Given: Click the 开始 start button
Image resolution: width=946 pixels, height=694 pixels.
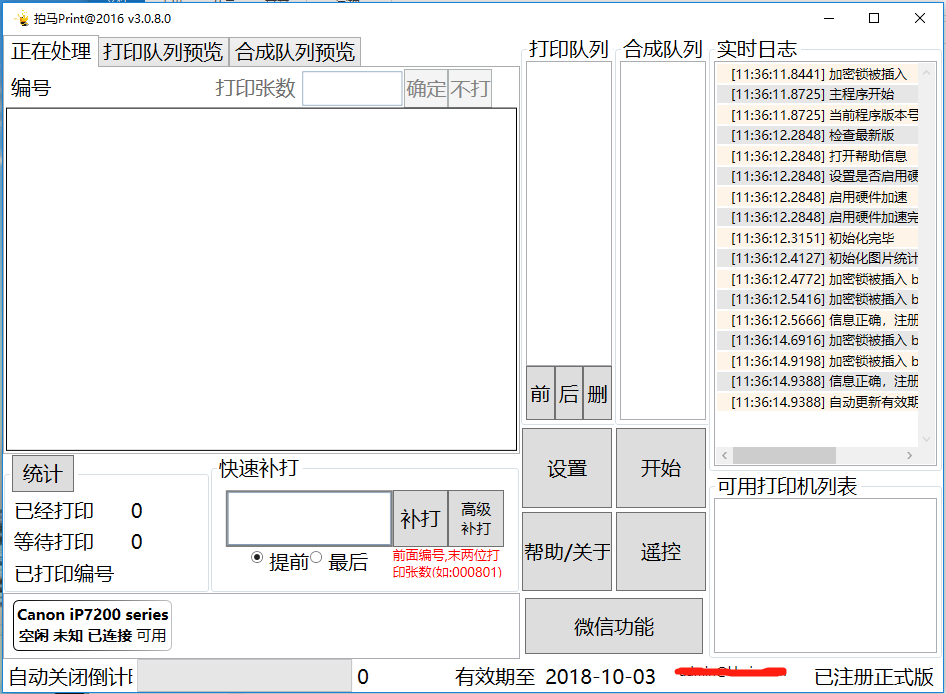Looking at the screenshot, I should [x=660, y=469].
